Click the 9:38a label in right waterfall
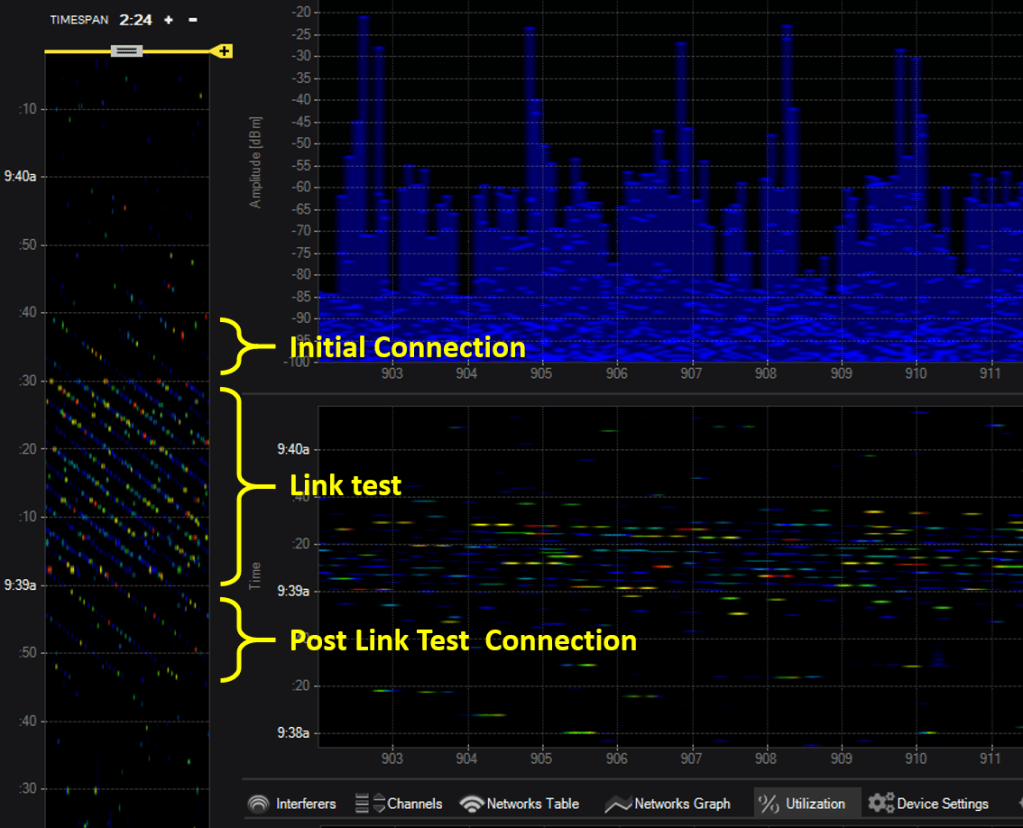 [x=293, y=733]
